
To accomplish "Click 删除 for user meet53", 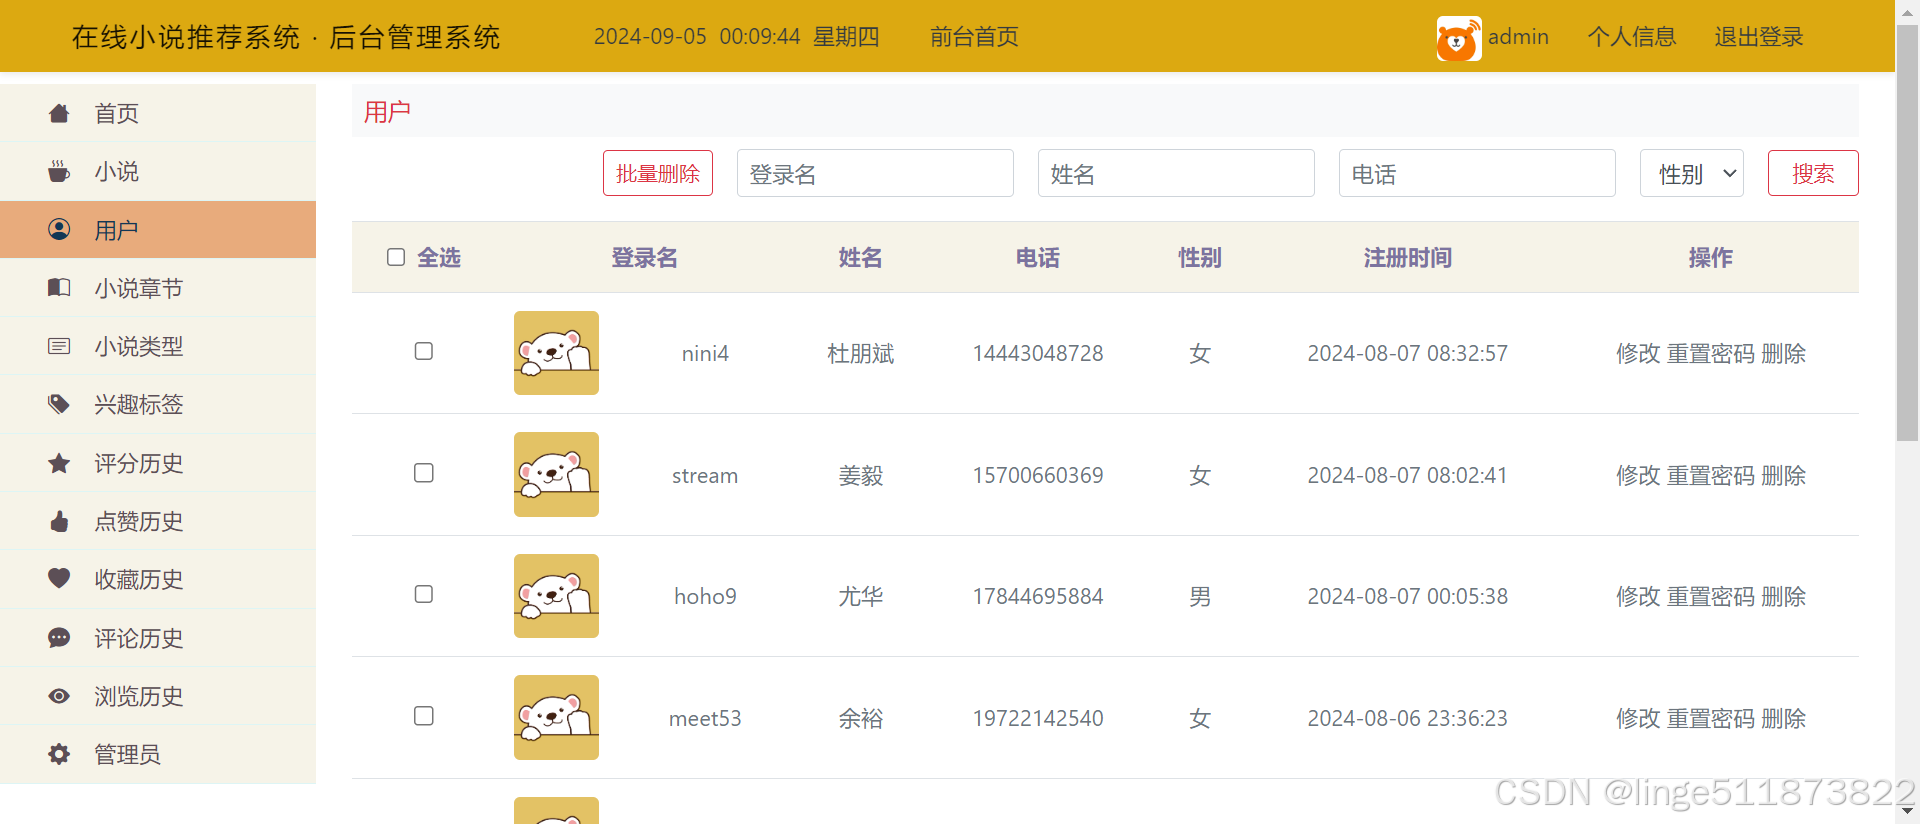I will 1784,718.
